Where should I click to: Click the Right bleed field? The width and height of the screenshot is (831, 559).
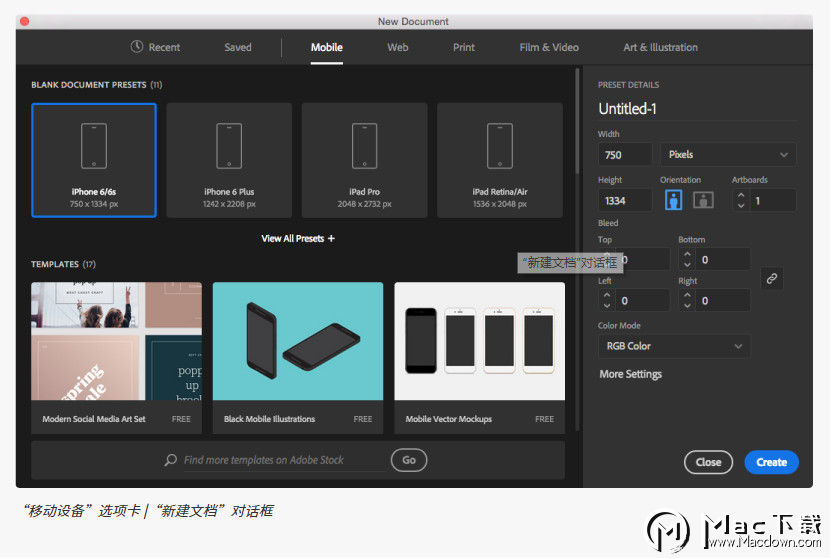click(x=723, y=301)
